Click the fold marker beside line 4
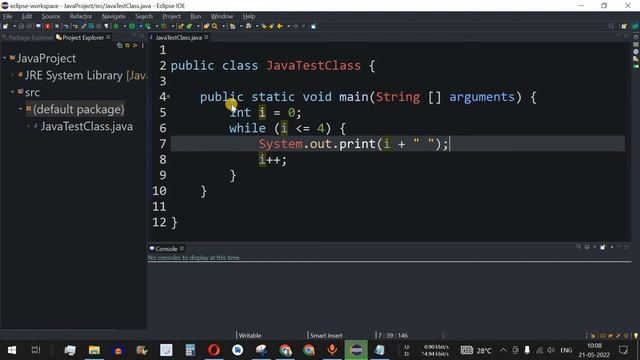 [169, 97]
